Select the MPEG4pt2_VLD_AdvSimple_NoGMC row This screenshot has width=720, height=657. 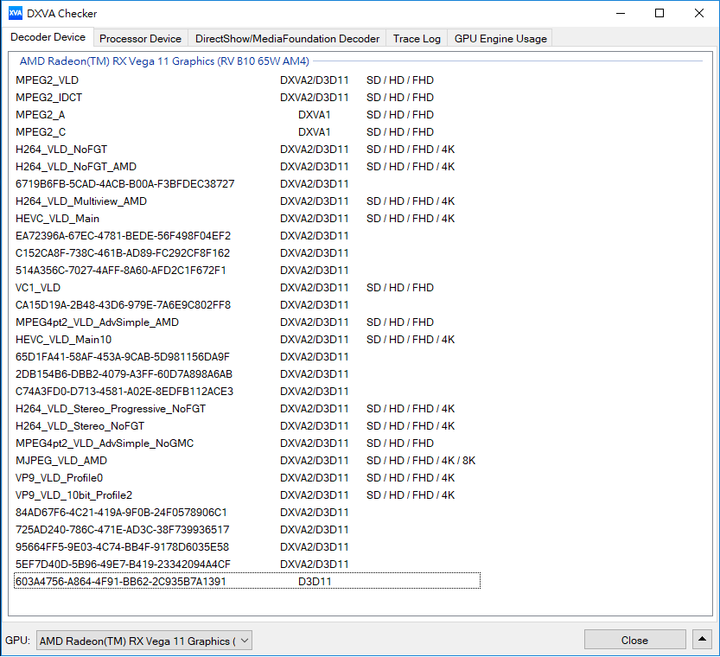pyautogui.click(x=247, y=444)
